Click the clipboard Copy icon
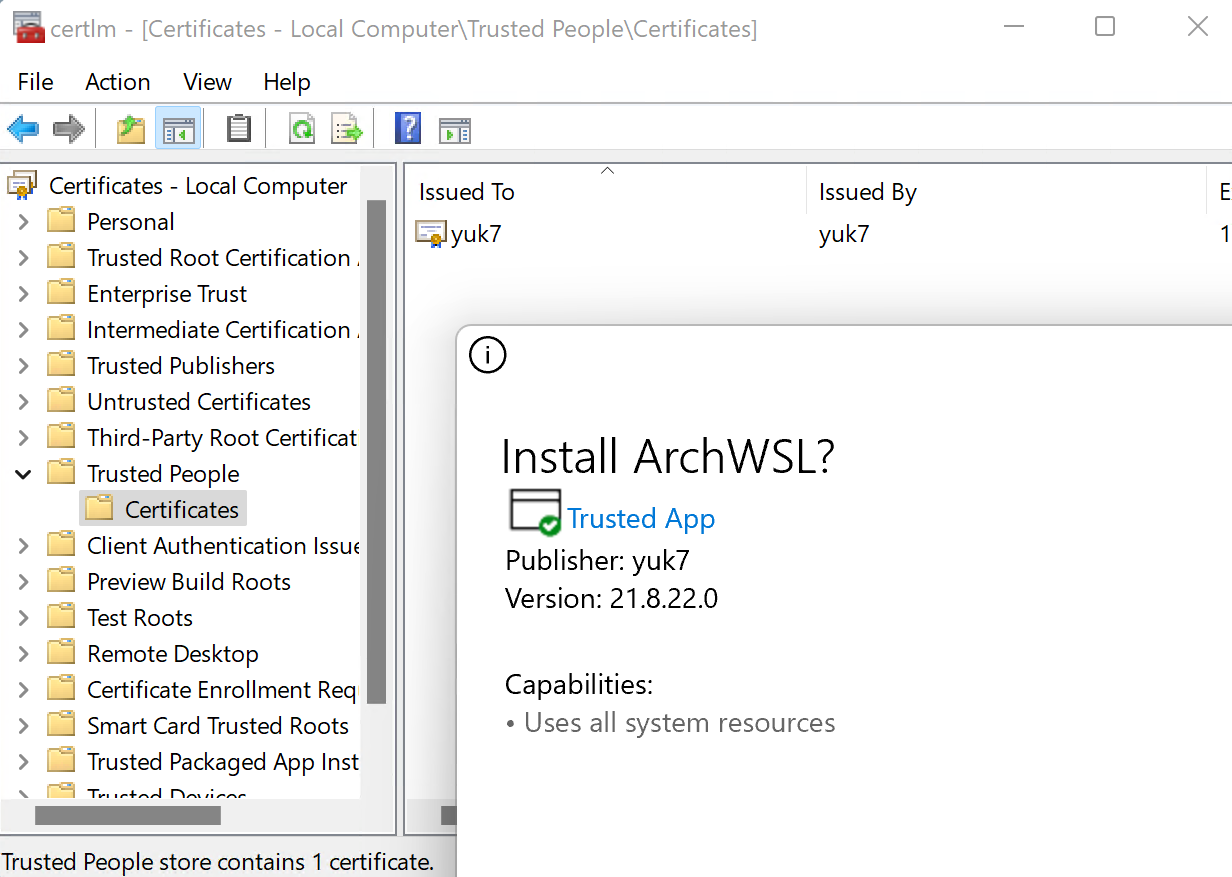This screenshot has width=1232, height=877. pos(238,128)
